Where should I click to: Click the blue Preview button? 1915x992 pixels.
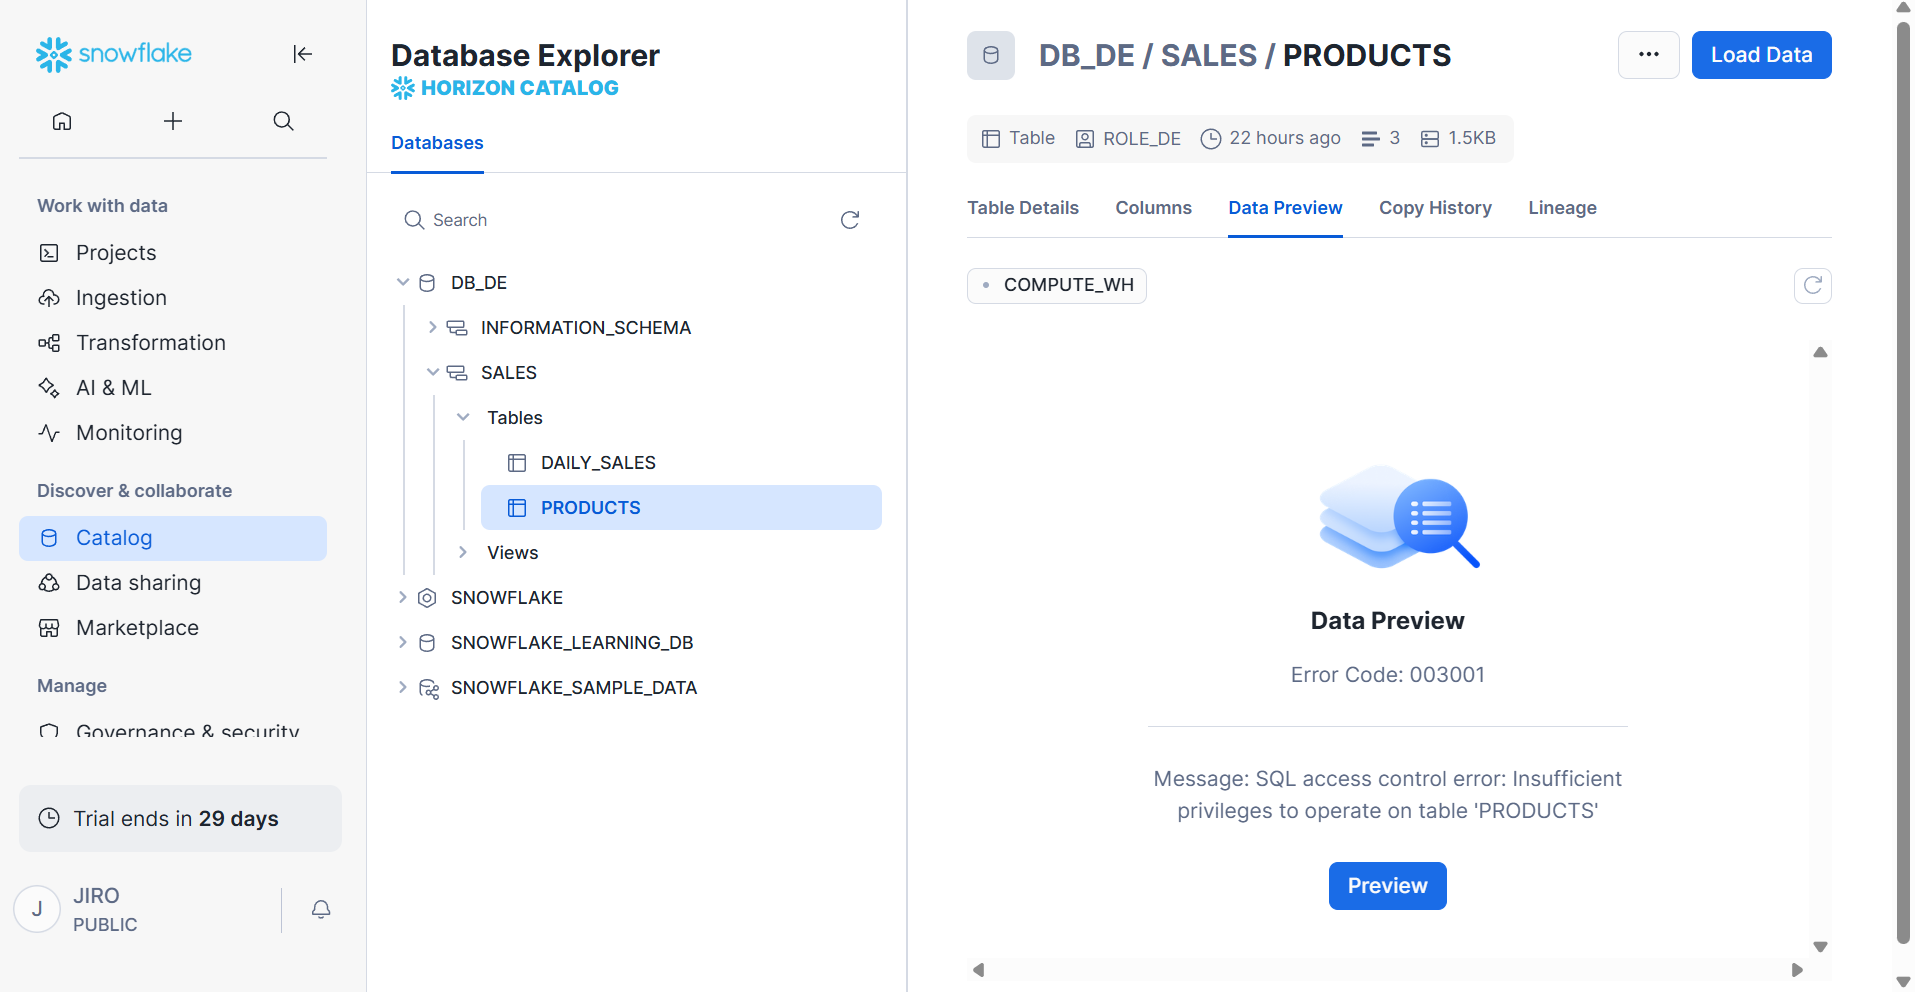point(1387,886)
